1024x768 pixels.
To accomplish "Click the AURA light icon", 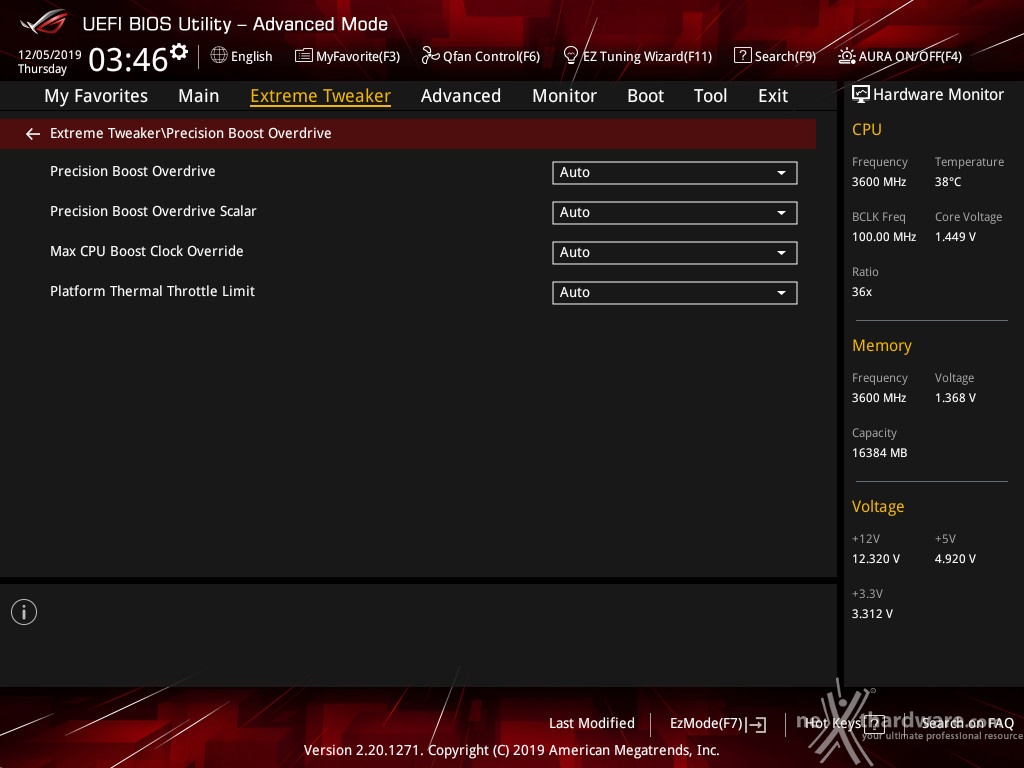I will click(x=847, y=56).
